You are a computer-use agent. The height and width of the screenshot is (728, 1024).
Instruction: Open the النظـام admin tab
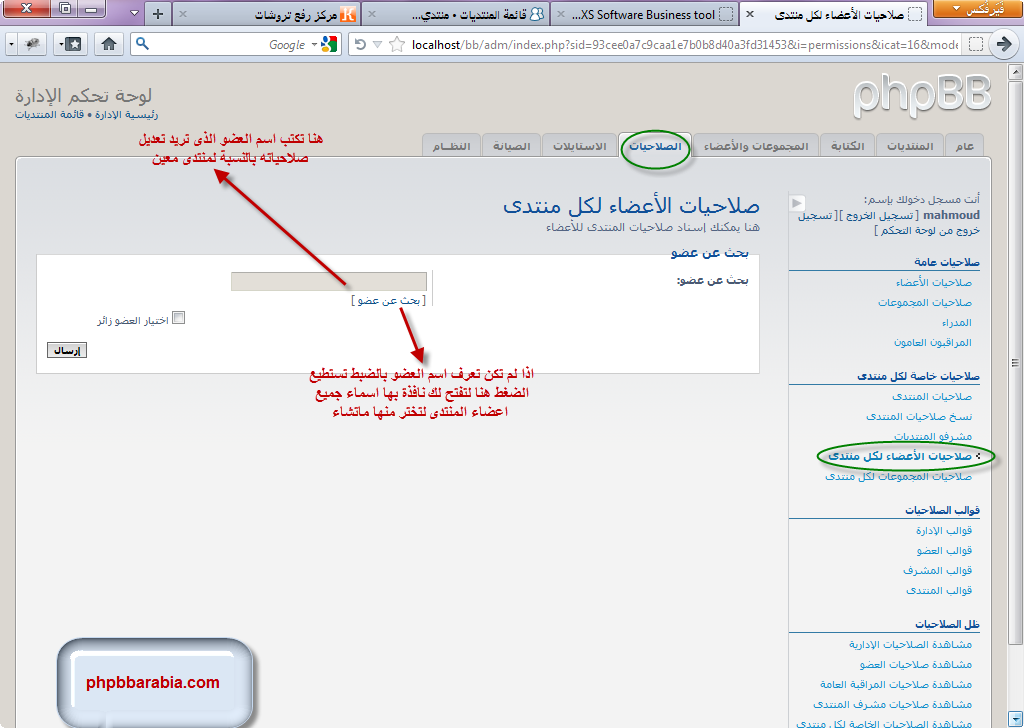tap(451, 146)
